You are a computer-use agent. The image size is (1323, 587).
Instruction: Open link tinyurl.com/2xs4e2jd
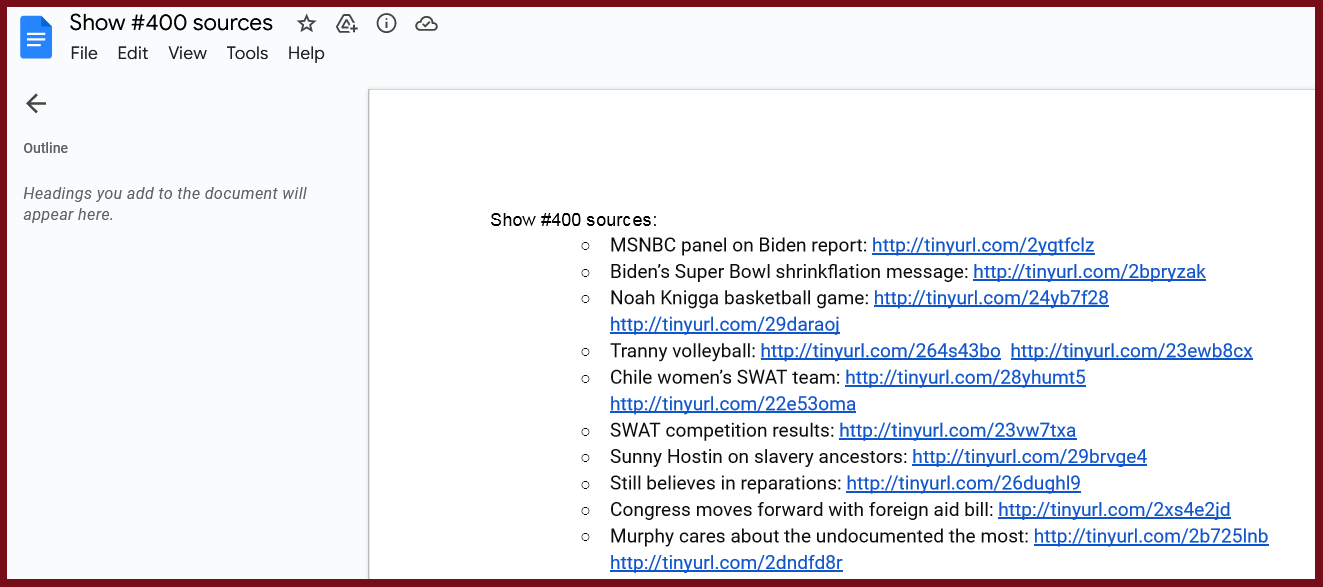(x=1114, y=510)
